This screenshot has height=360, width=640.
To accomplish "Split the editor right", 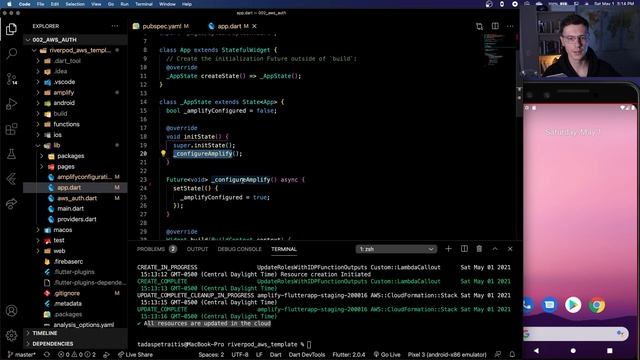I will (x=495, y=26).
